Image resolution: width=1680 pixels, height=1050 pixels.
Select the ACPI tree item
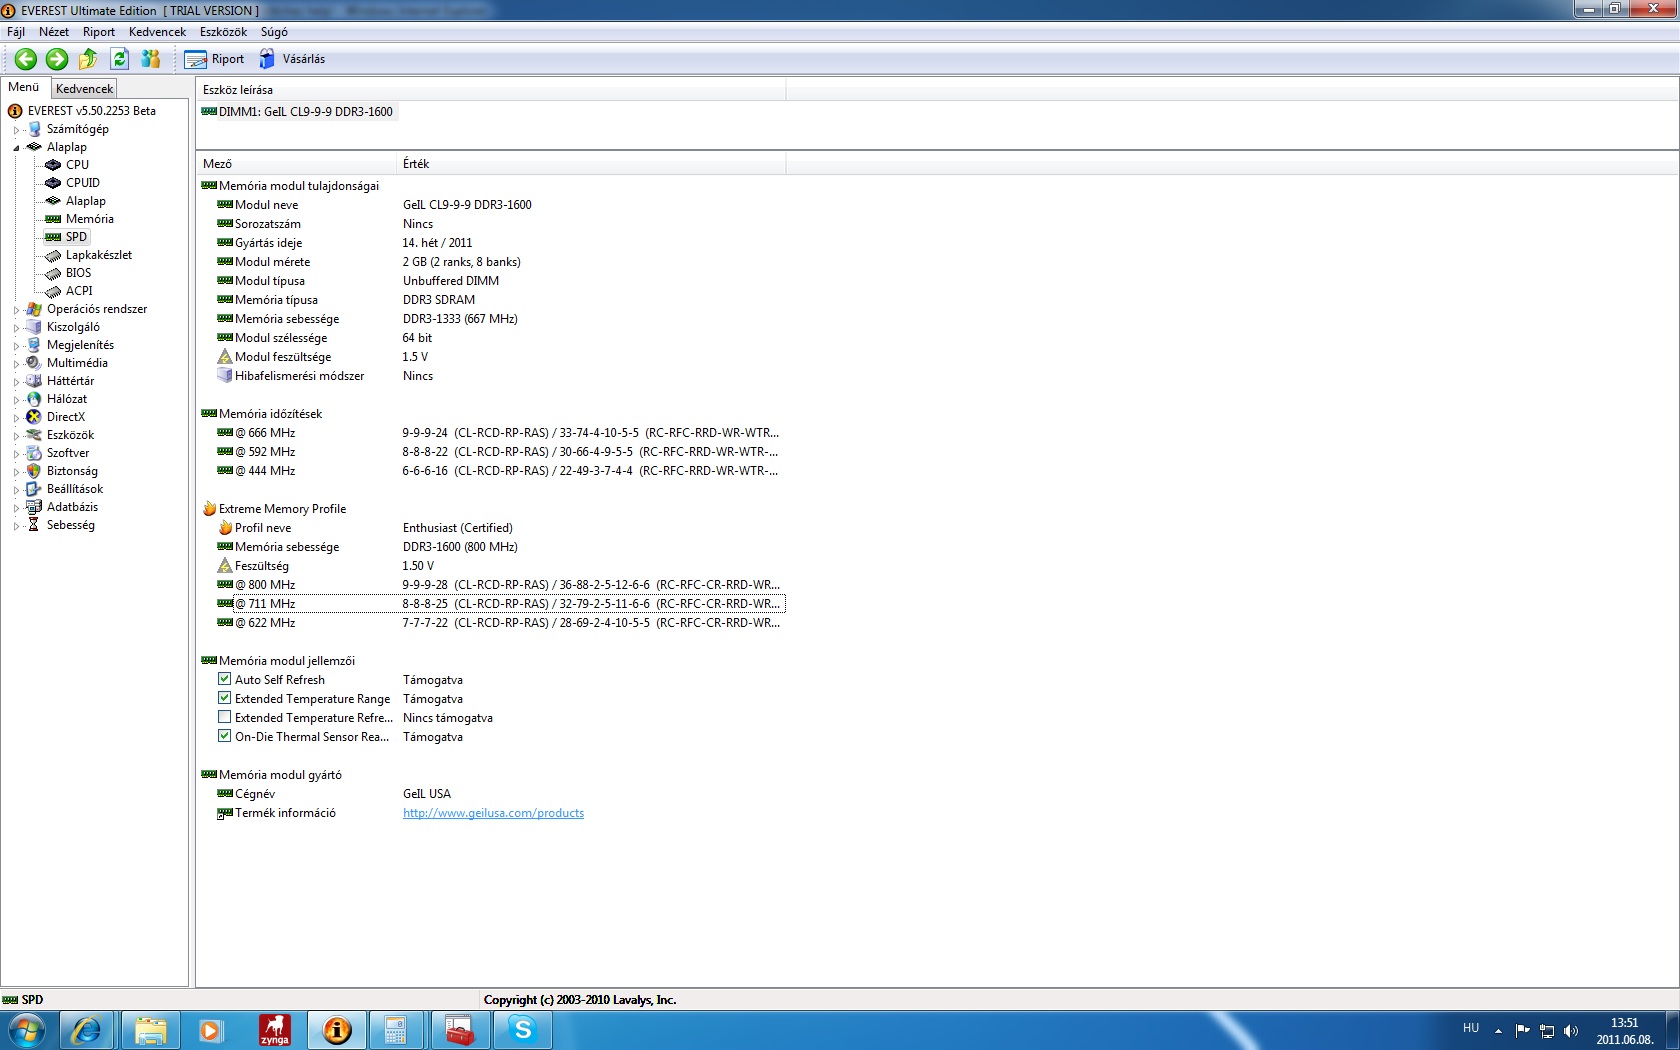(79, 291)
